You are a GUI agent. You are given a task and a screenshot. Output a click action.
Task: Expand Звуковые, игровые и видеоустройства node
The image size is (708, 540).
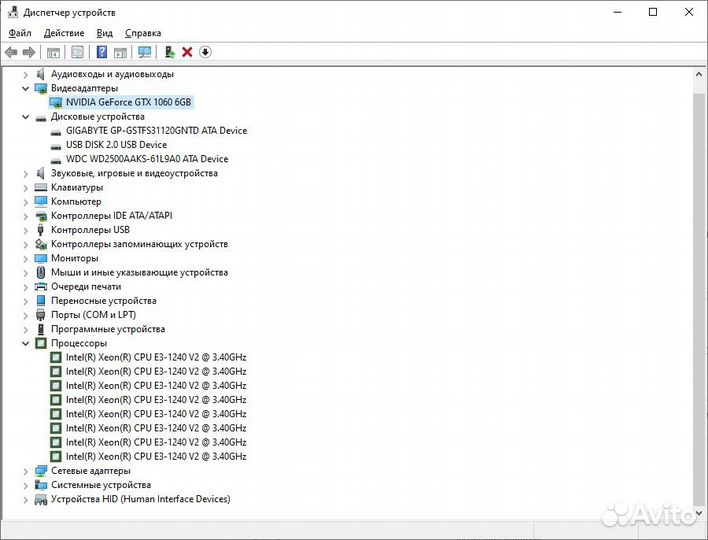tap(26, 174)
